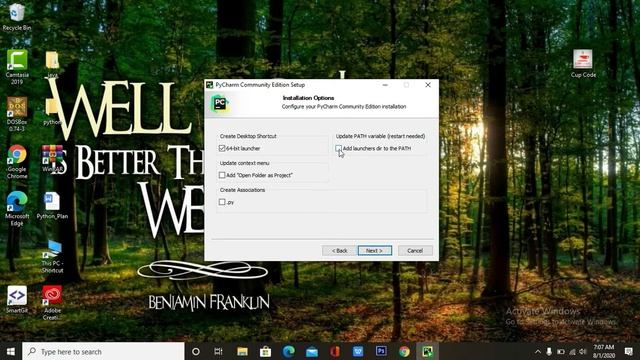Open Cortana from the taskbar
This screenshot has height=360, width=640.
[x=196, y=351]
